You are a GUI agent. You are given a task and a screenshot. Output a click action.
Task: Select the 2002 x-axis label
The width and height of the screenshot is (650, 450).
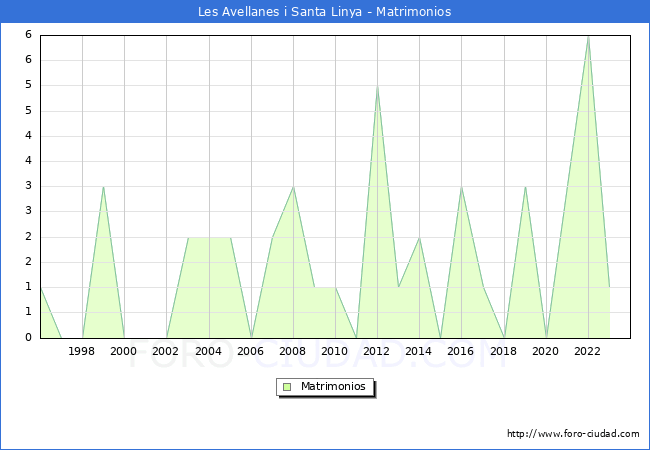(x=166, y=351)
